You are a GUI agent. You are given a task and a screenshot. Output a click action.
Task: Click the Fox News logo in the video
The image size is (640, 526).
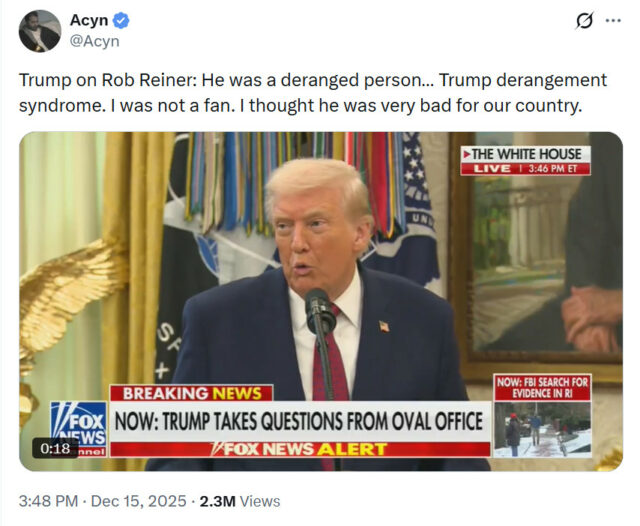(78, 429)
